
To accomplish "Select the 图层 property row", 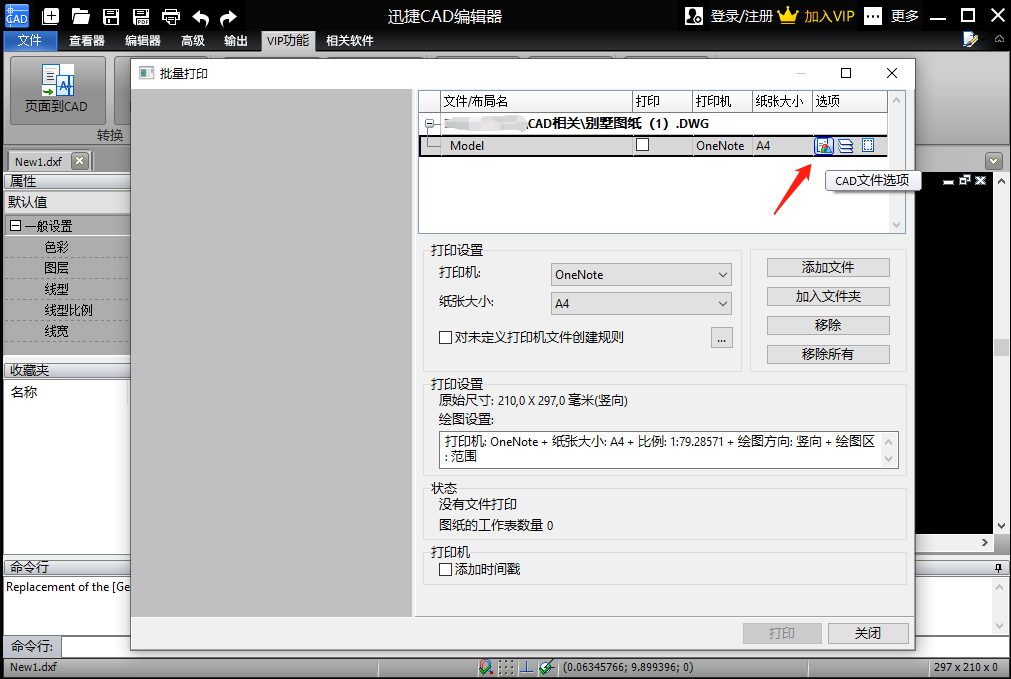I will (67, 268).
